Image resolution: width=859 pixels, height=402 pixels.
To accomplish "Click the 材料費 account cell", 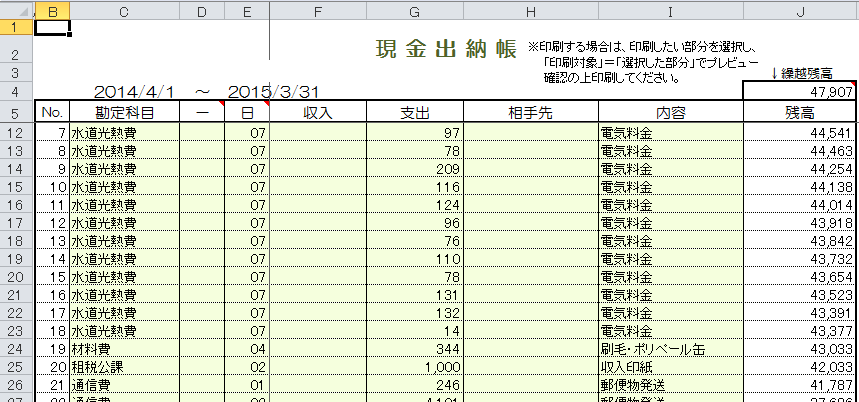I will coord(124,349).
